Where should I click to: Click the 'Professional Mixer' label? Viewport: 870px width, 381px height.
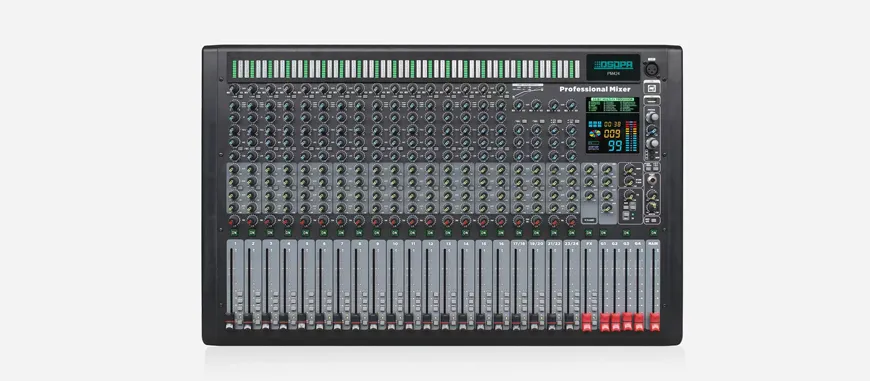click(595, 89)
